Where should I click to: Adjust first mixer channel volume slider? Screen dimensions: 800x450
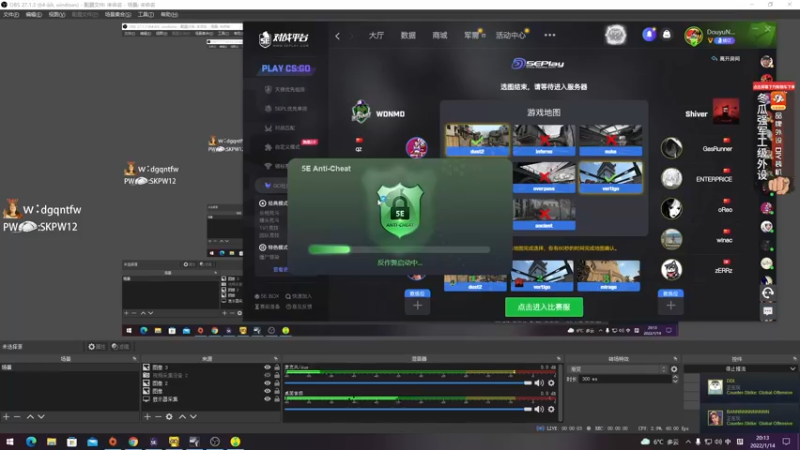tap(408, 383)
